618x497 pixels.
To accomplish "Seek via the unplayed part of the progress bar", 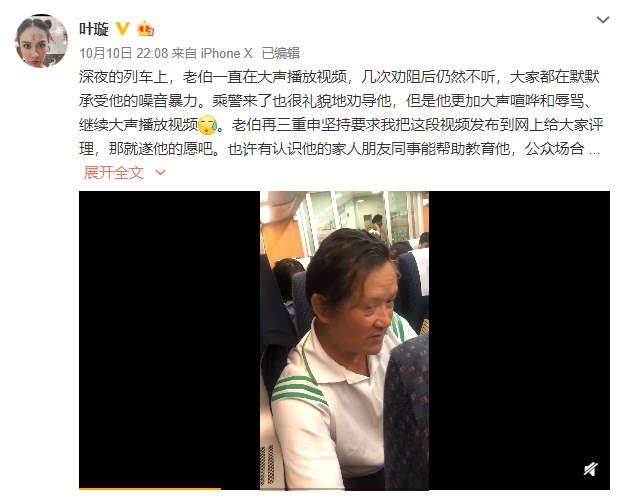I will (415, 489).
